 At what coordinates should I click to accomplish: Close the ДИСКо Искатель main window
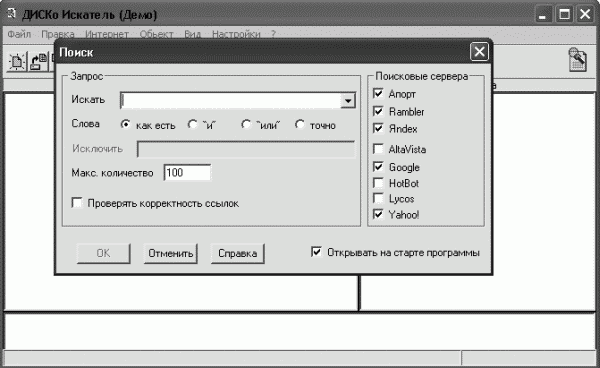[585, 15]
